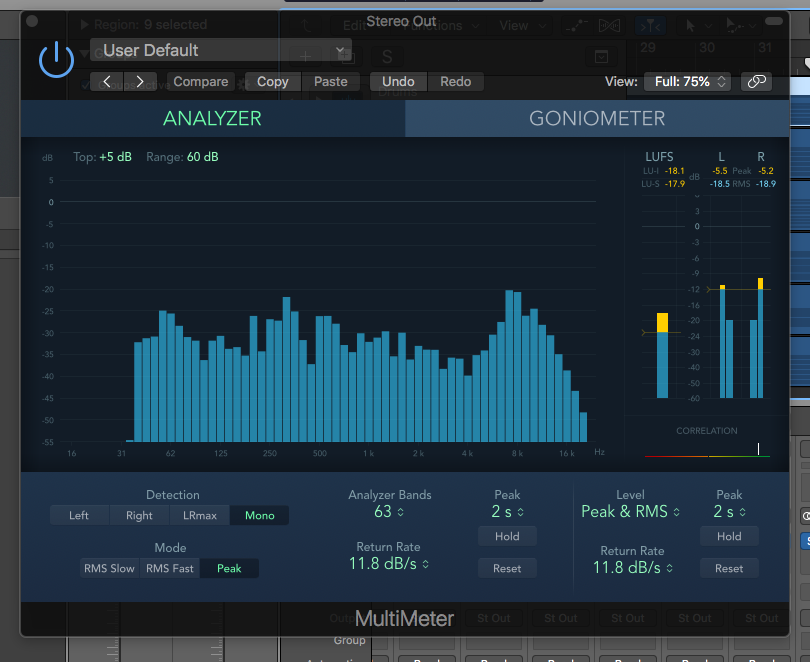Open the level meter Peak 2 s dropdown
Viewport: 810px width, 662px height.
click(x=729, y=512)
